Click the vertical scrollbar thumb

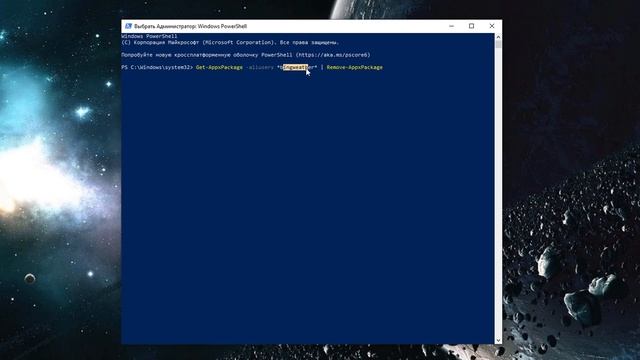498,44
